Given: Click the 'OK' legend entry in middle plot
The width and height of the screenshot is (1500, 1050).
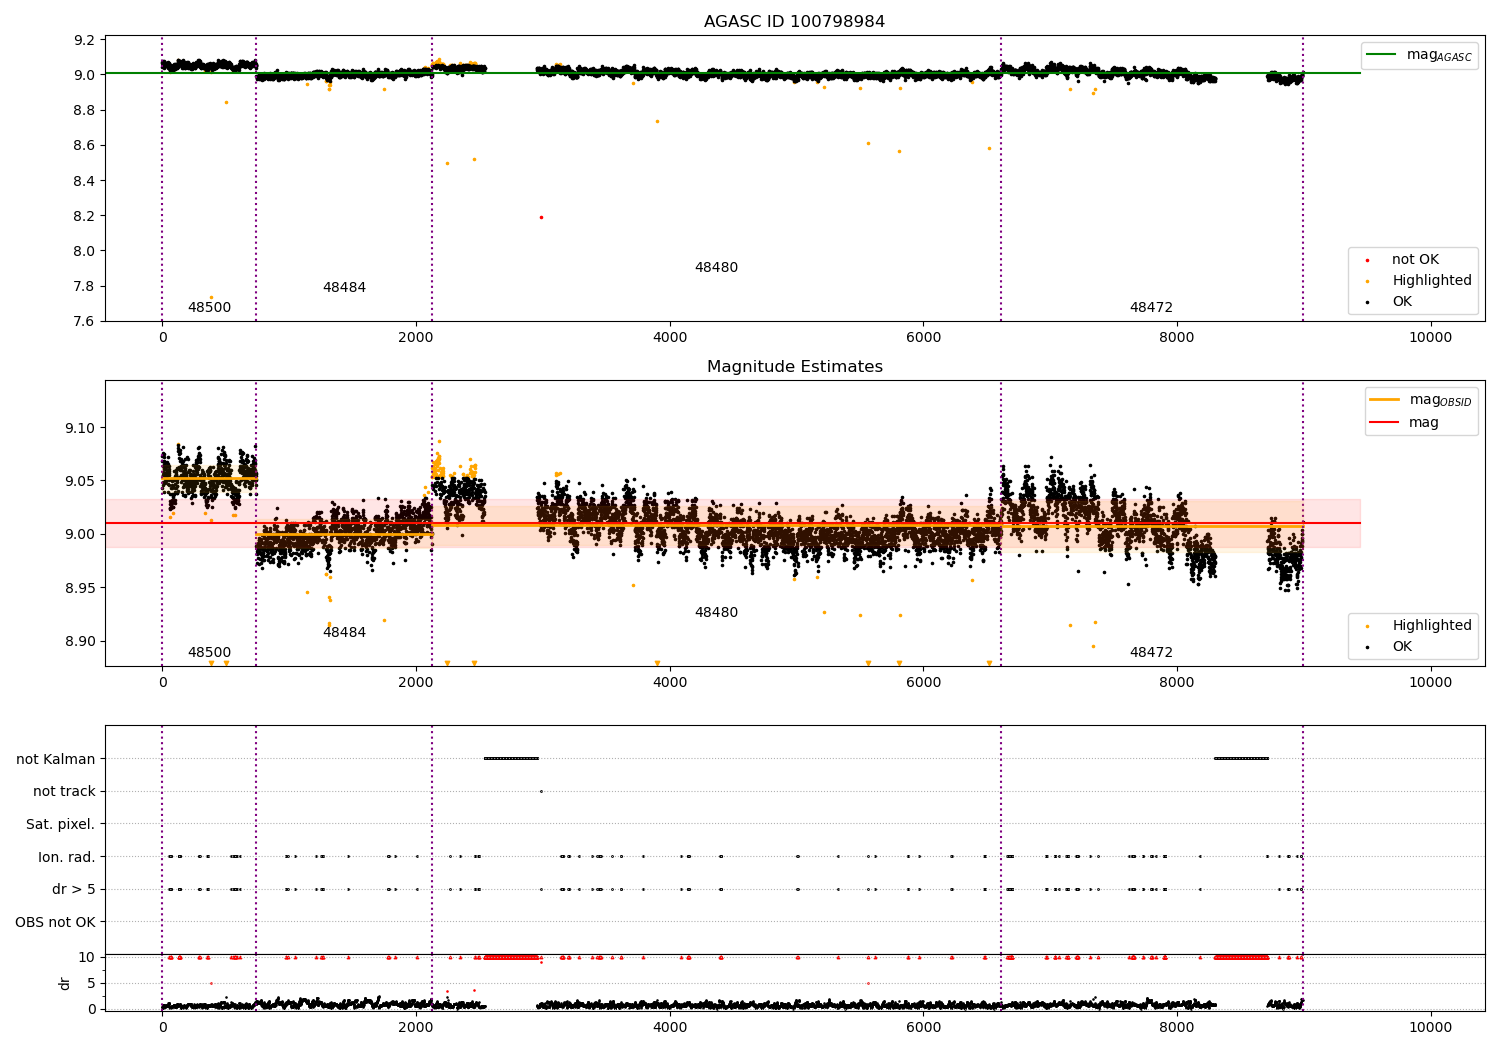Looking at the screenshot, I should [x=1388, y=646].
